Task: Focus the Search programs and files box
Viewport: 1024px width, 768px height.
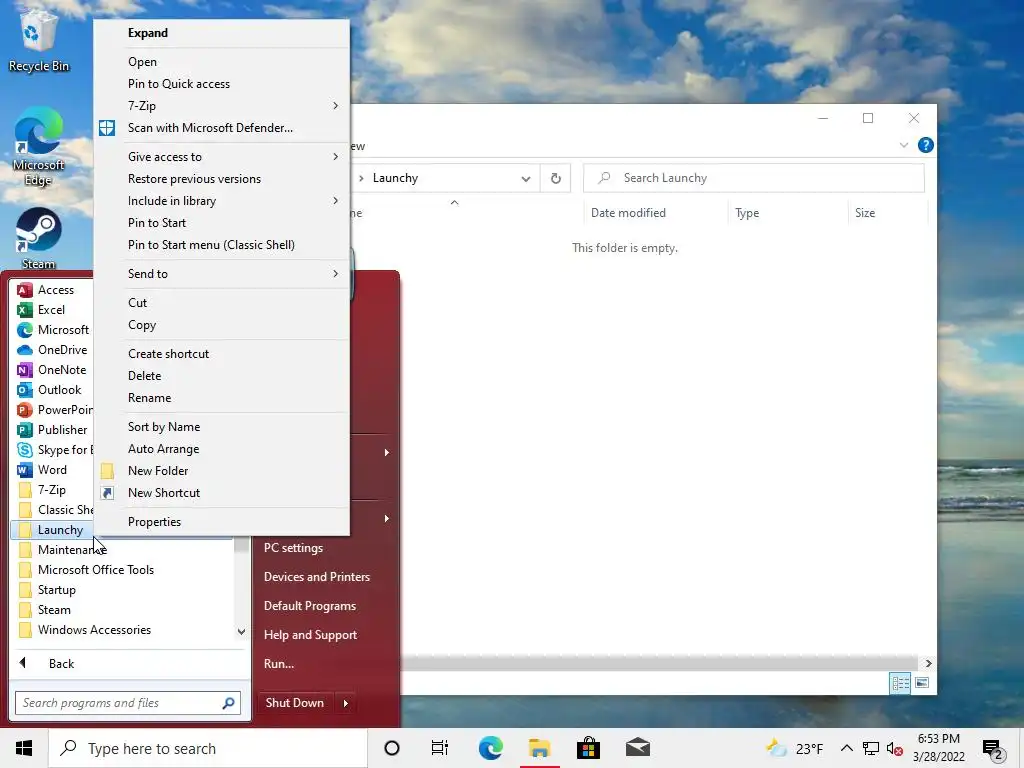Action: coord(128,703)
